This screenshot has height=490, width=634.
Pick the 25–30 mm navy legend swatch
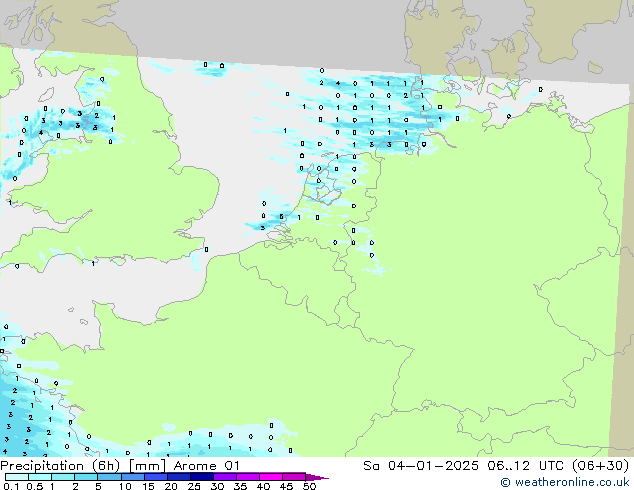point(201,477)
